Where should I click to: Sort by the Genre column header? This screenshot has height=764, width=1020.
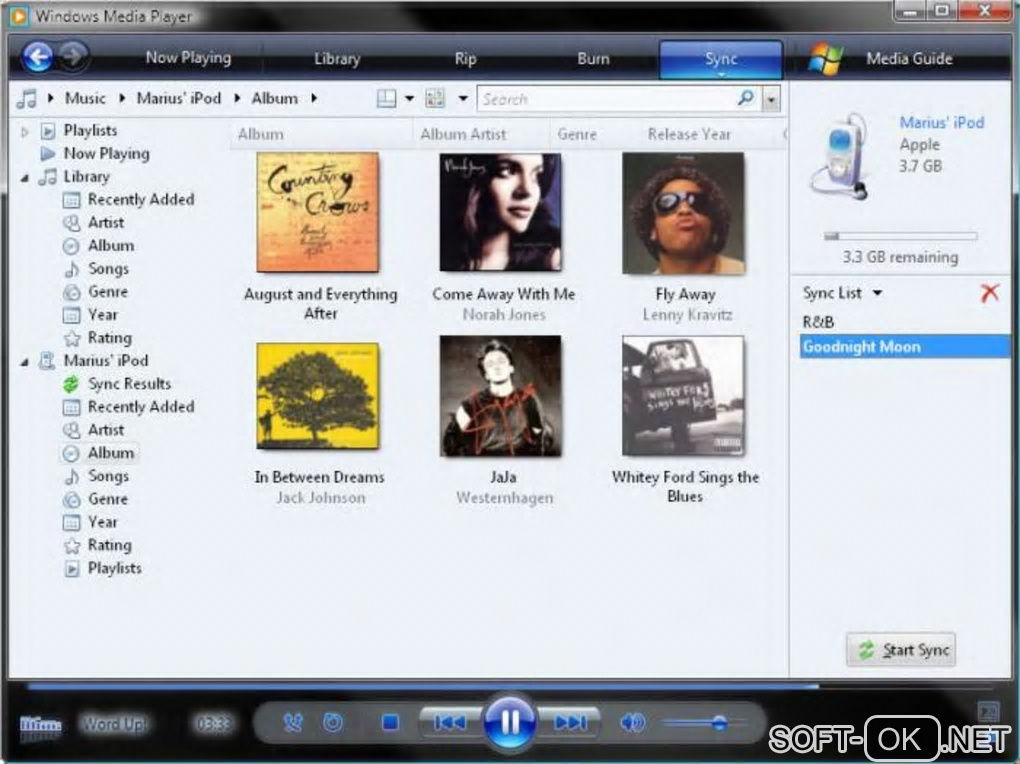[577, 135]
